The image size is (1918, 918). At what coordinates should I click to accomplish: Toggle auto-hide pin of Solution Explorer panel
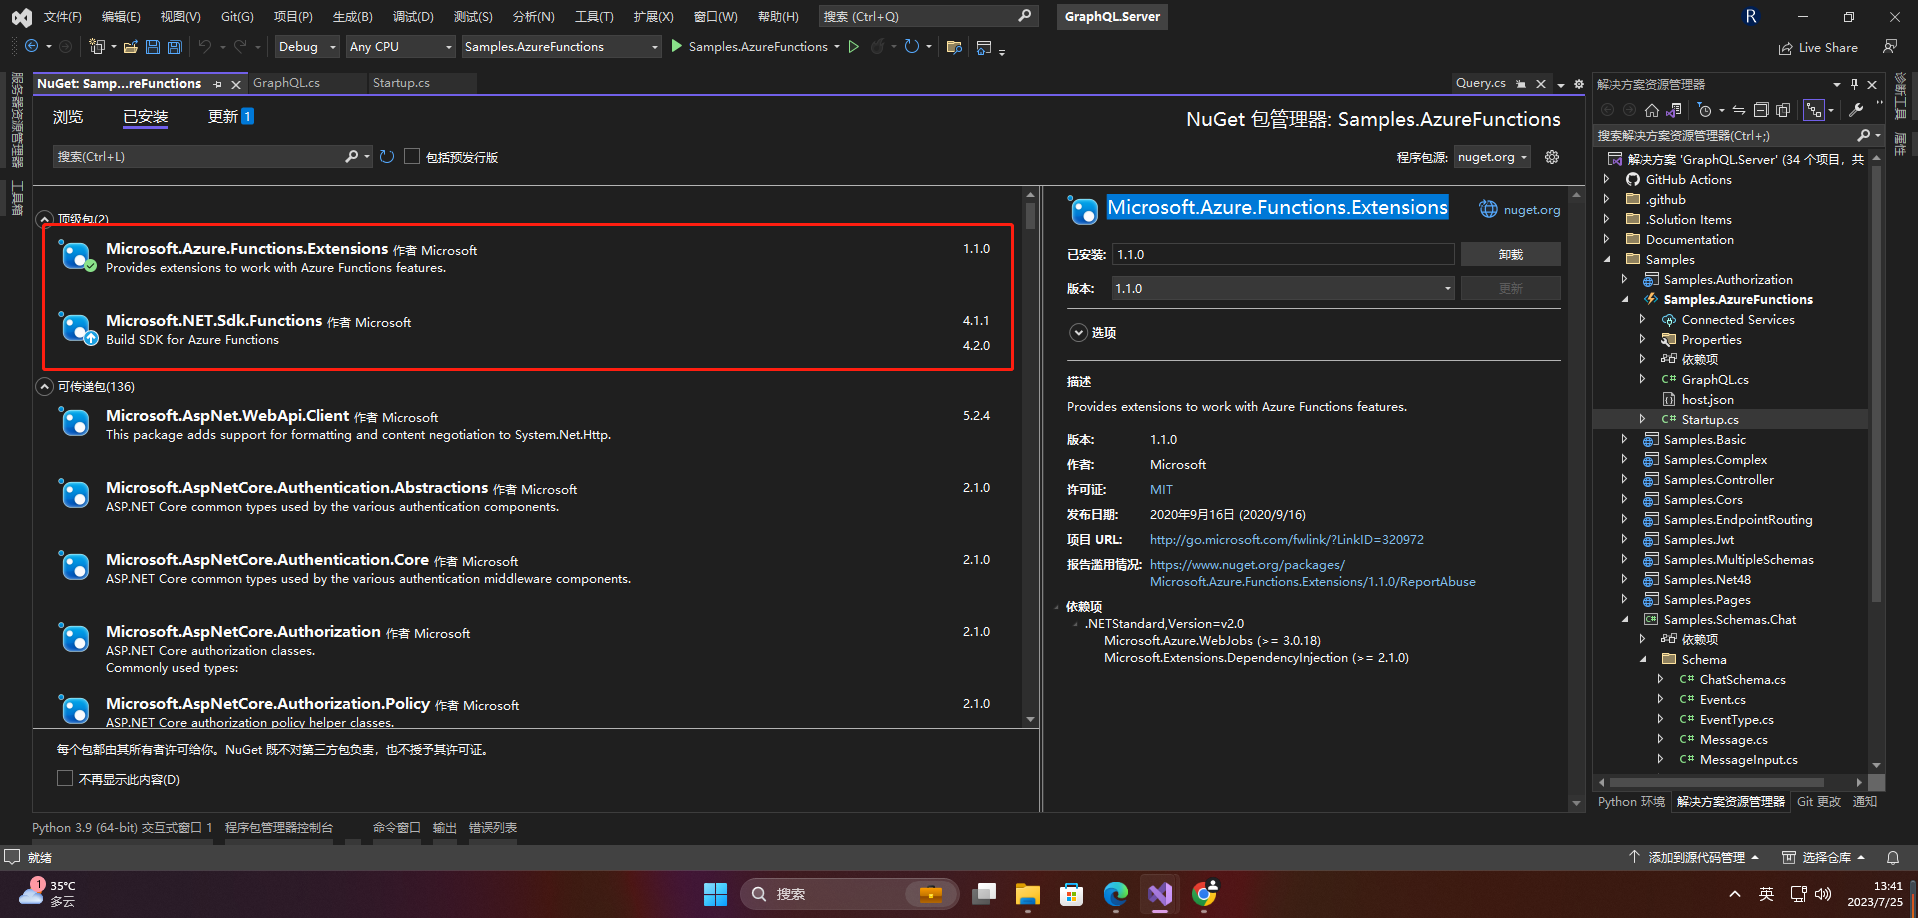coord(1854,84)
